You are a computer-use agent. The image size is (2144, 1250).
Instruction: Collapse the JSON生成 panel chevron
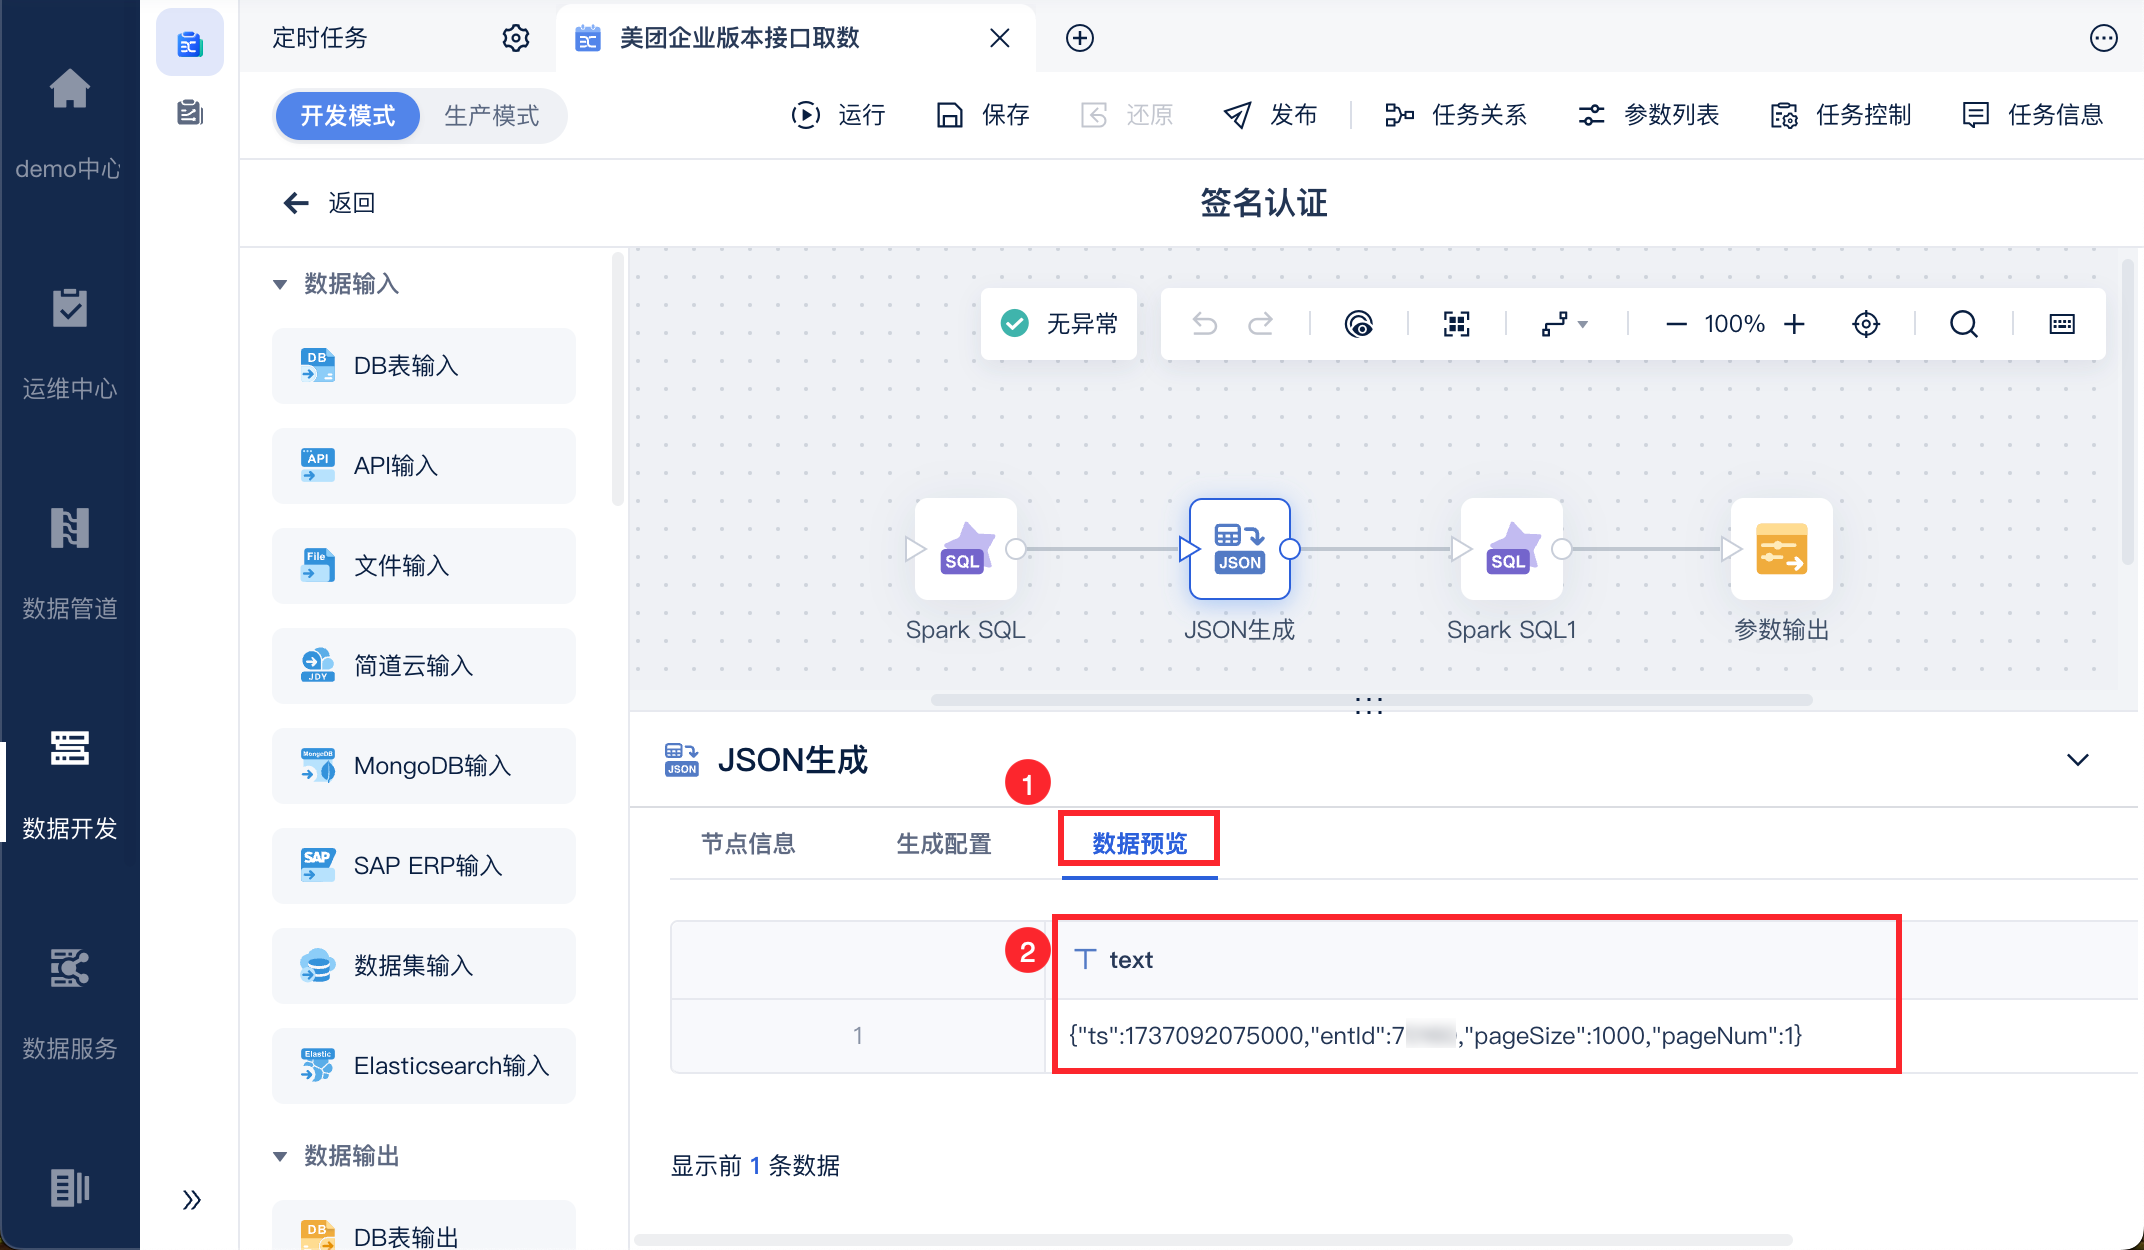[2077, 760]
